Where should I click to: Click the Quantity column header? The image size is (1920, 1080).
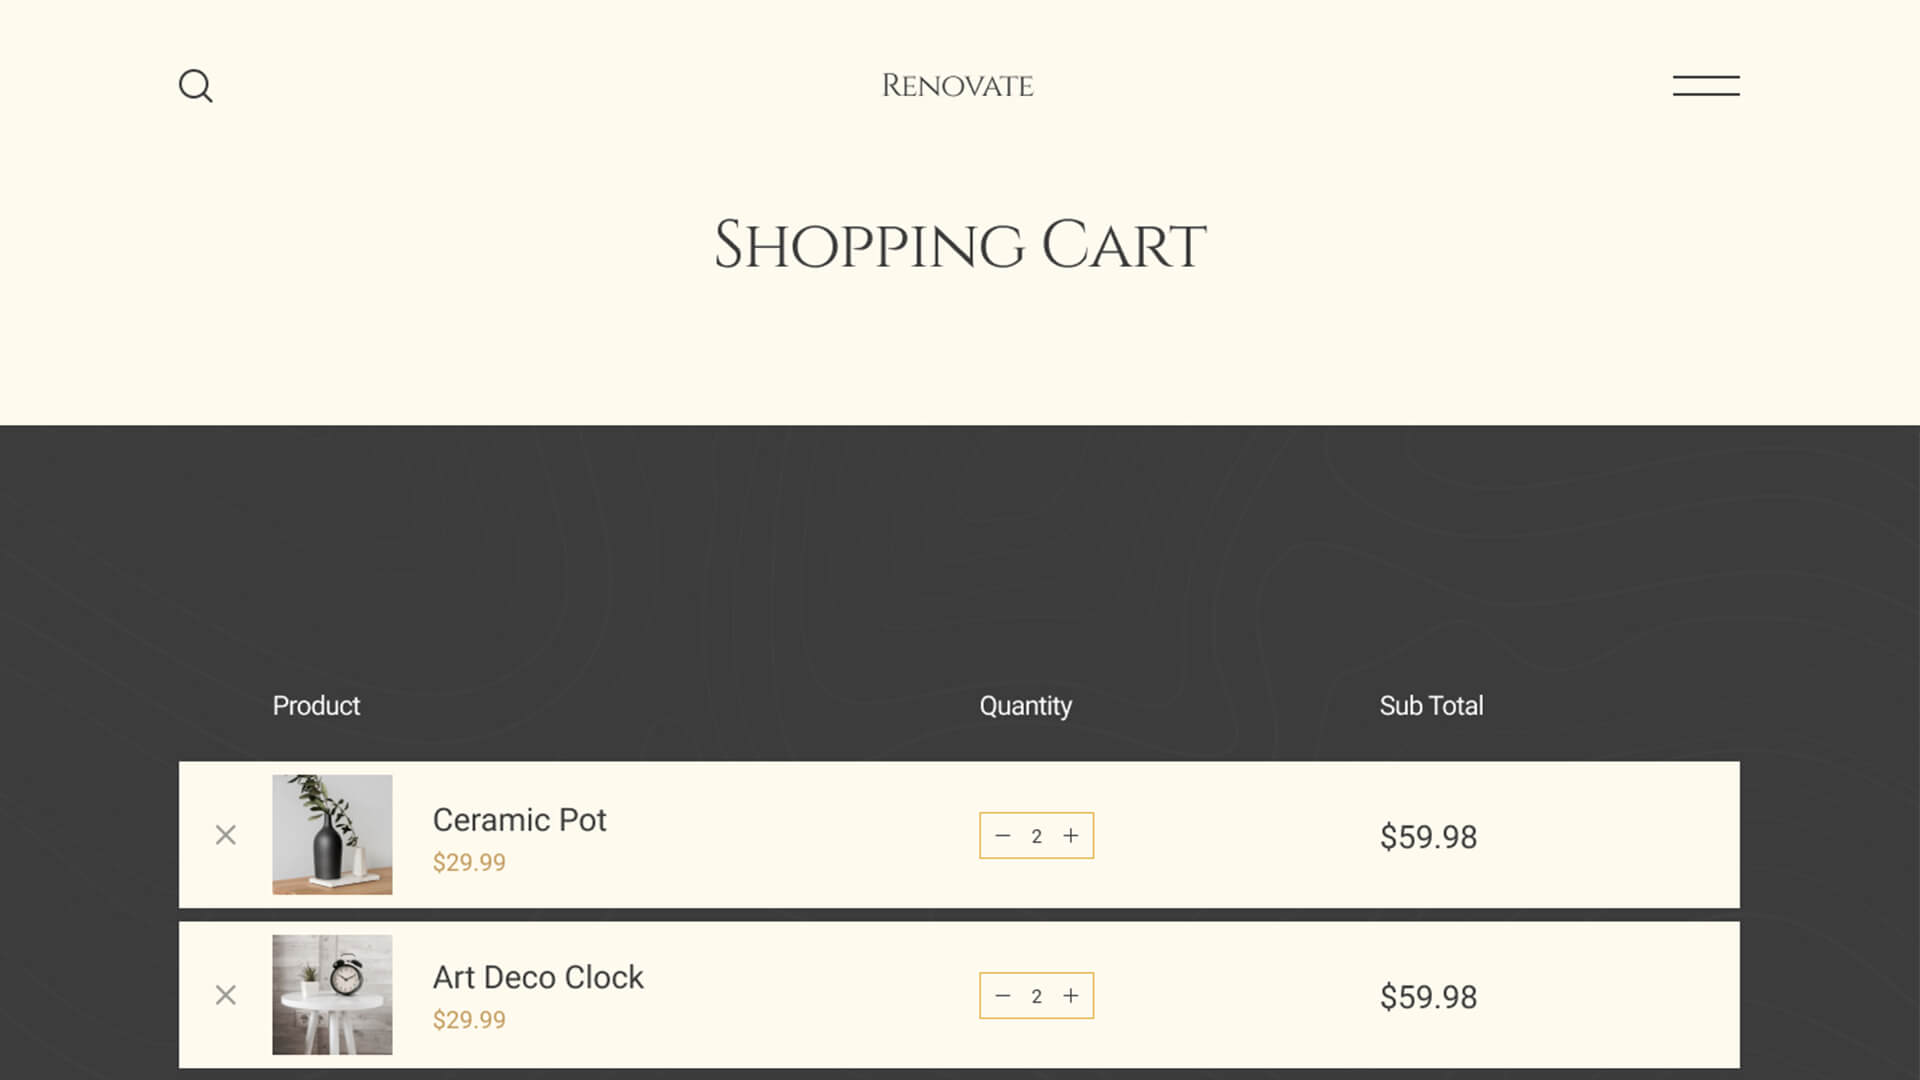(x=1025, y=706)
